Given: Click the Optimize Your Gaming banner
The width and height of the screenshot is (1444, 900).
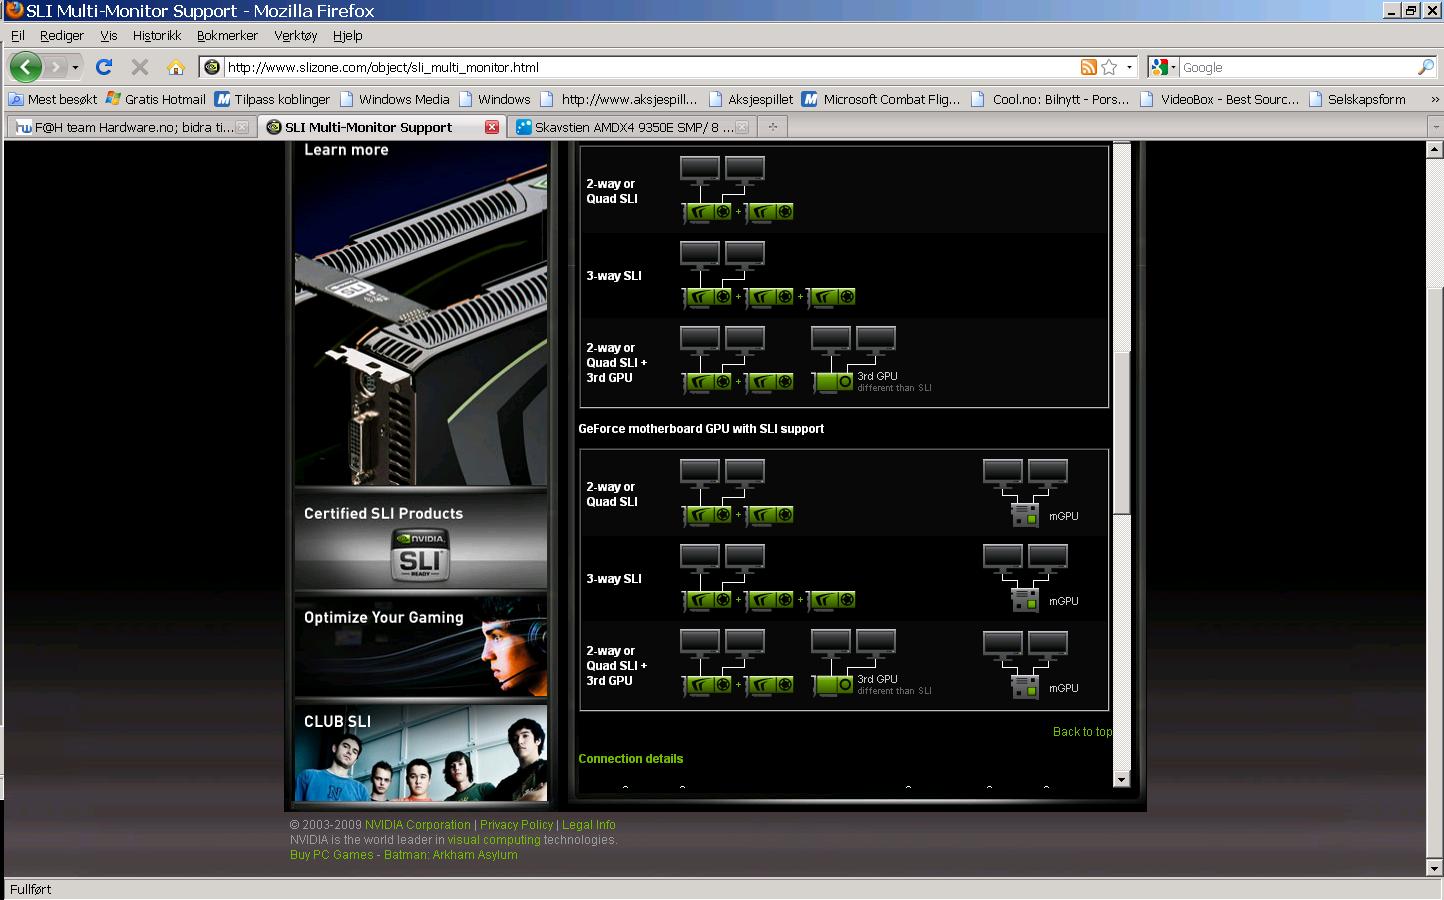Looking at the screenshot, I should click(420, 646).
